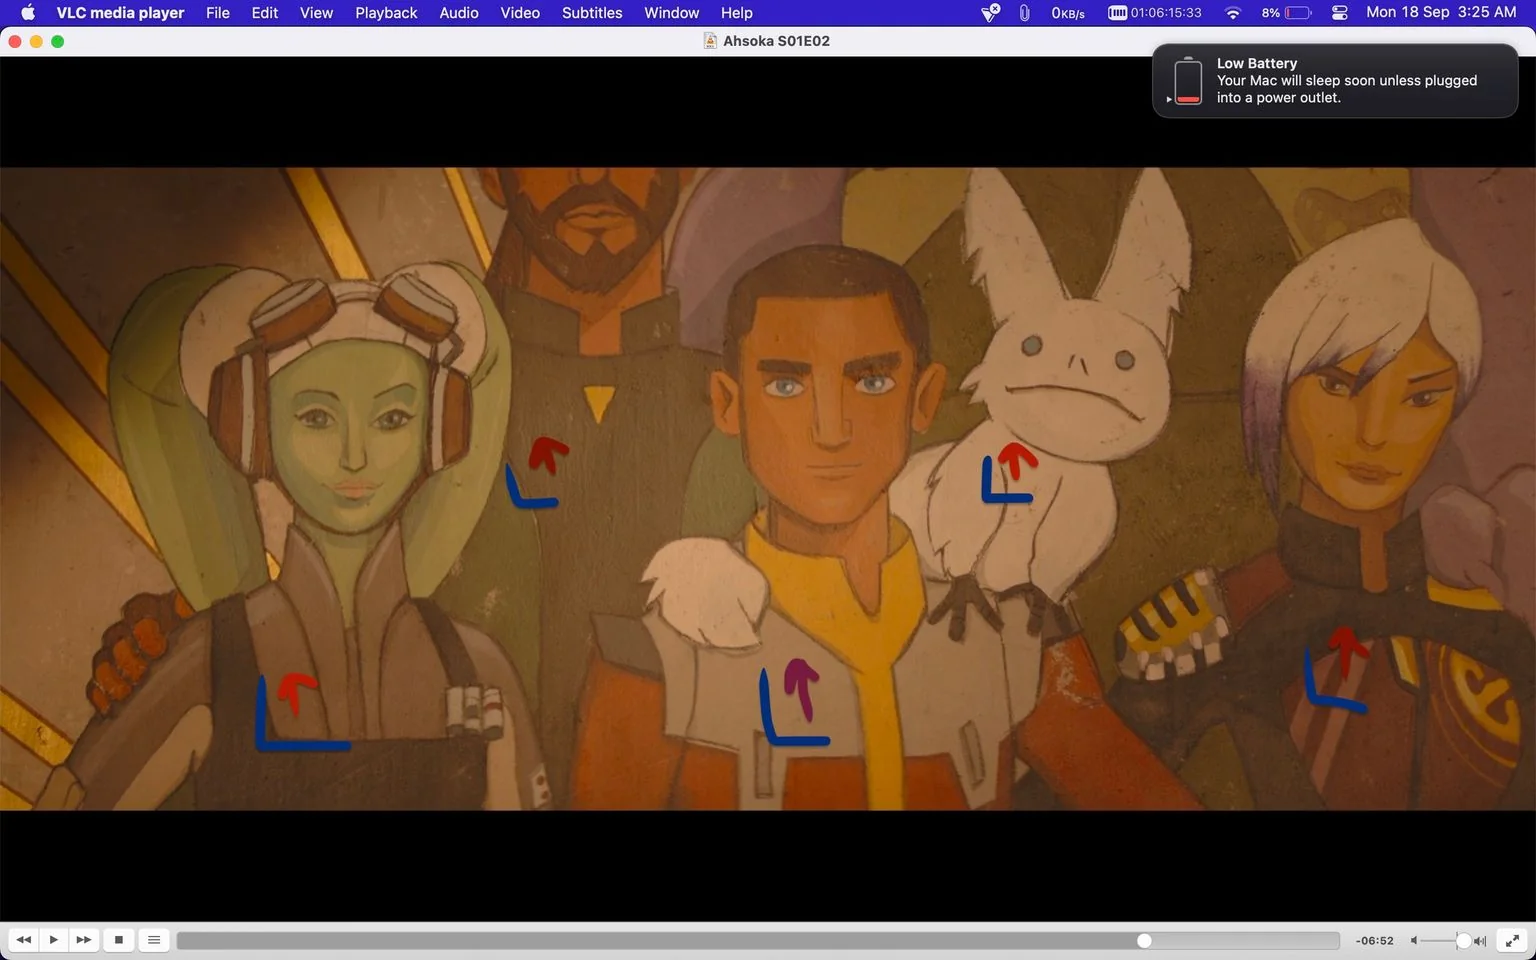Click the Ahsoka S01E02 window title
This screenshot has width=1536, height=960.
pos(776,41)
